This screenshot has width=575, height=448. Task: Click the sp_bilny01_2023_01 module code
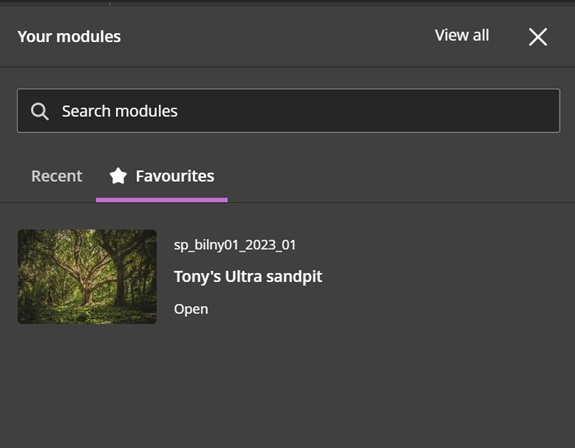pos(235,245)
